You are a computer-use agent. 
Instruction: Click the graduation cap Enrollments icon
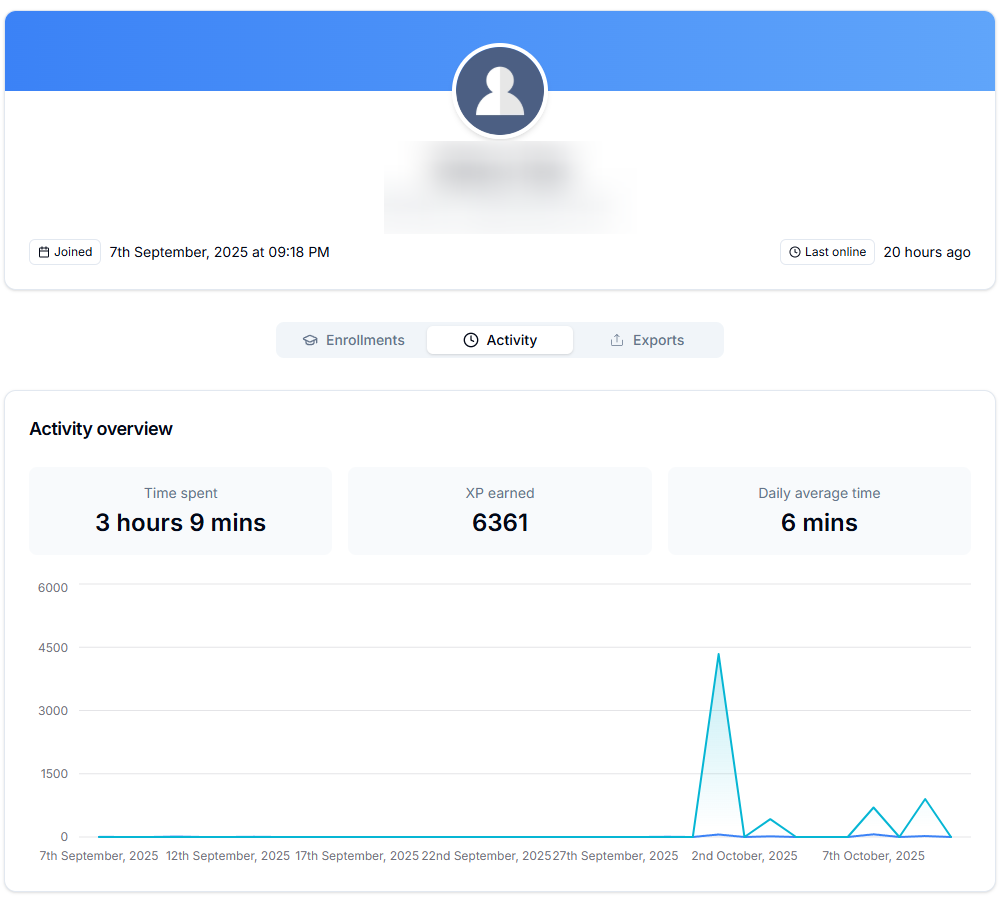(x=310, y=340)
